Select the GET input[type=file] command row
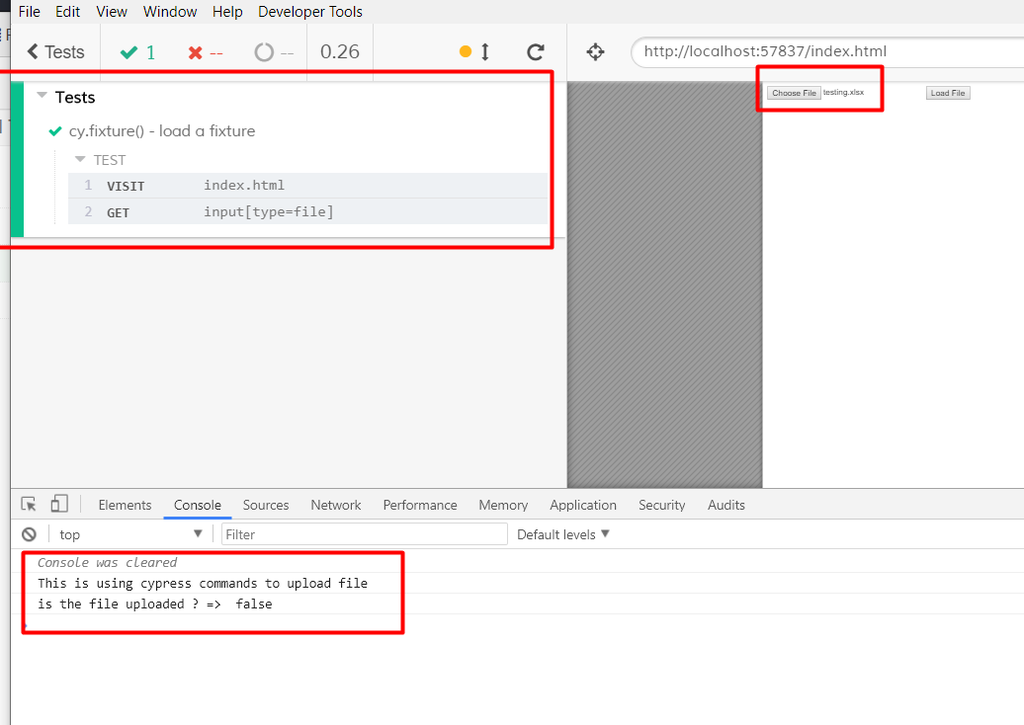Screen dimensions: 1024x725 308,212
